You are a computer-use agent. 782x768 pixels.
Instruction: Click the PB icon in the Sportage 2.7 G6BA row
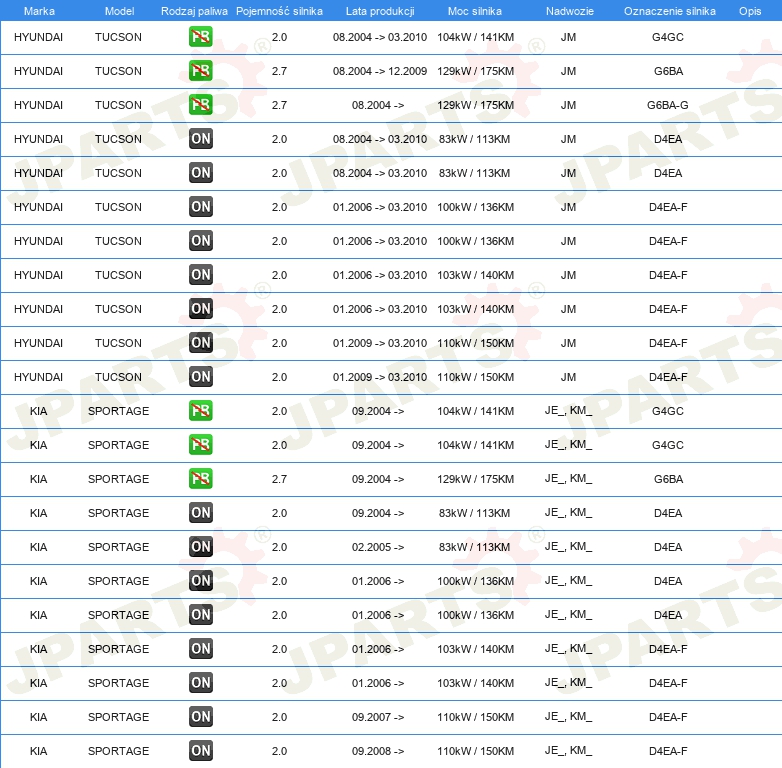tap(200, 478)
